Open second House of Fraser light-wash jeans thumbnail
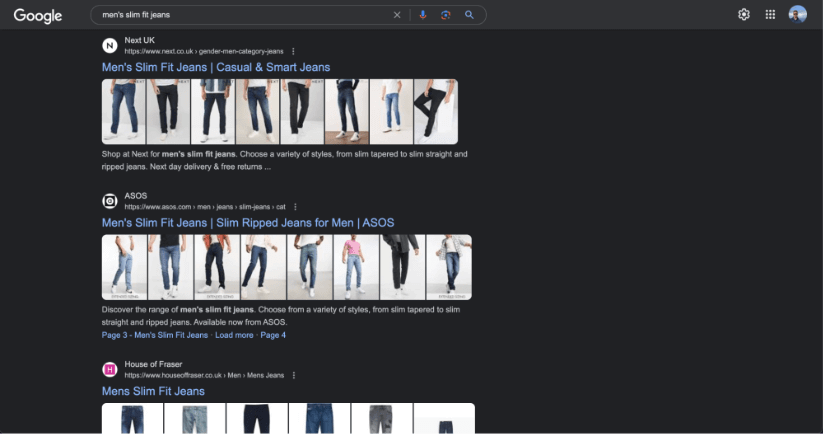823x434 pixels. coord(195,418)
